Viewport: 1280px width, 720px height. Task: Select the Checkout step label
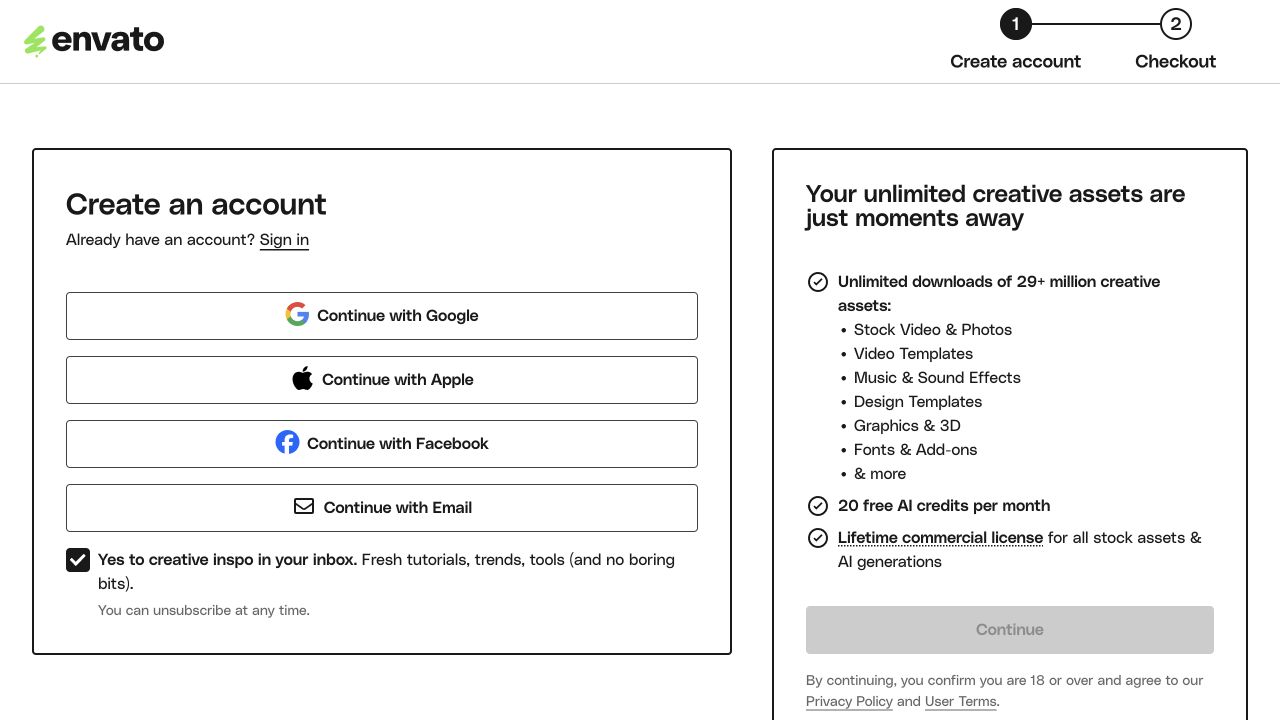1175,61
